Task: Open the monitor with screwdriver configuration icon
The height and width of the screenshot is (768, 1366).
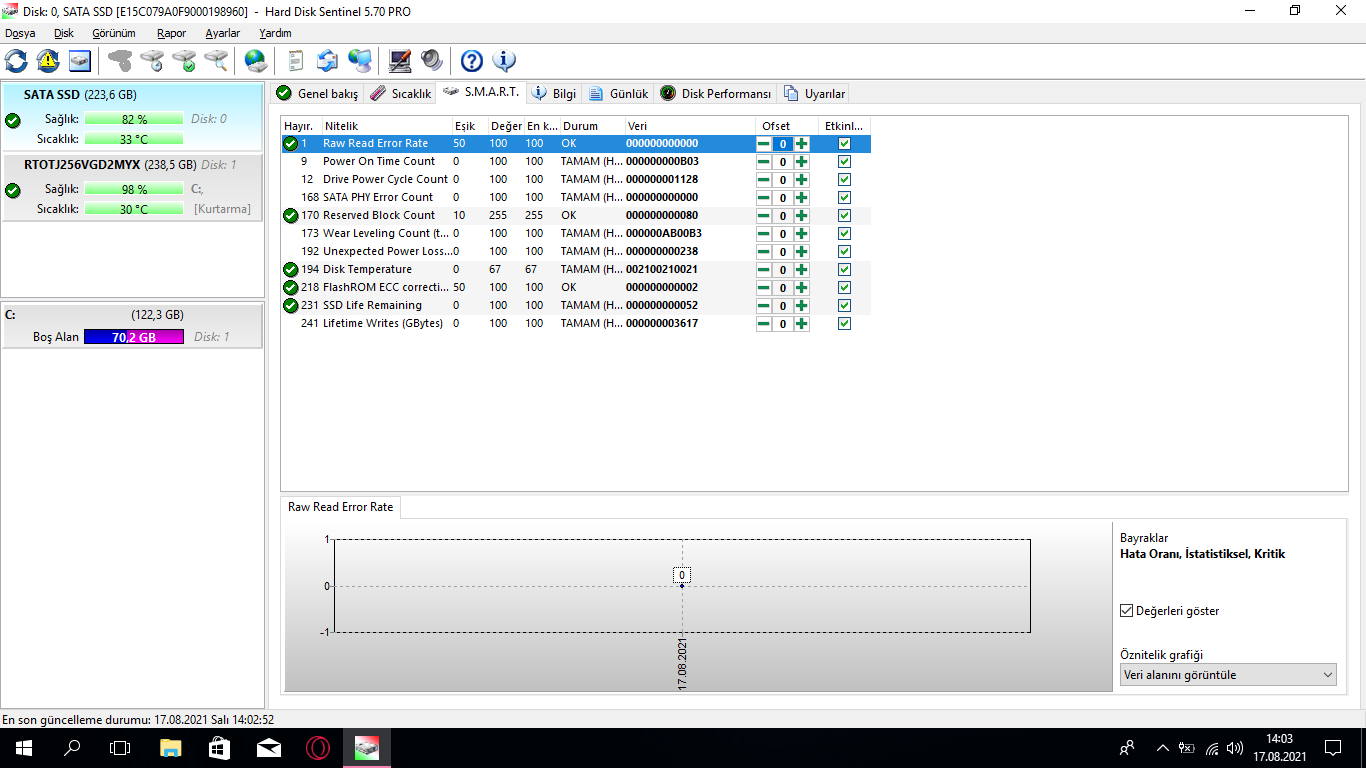Action: point(400,61)
